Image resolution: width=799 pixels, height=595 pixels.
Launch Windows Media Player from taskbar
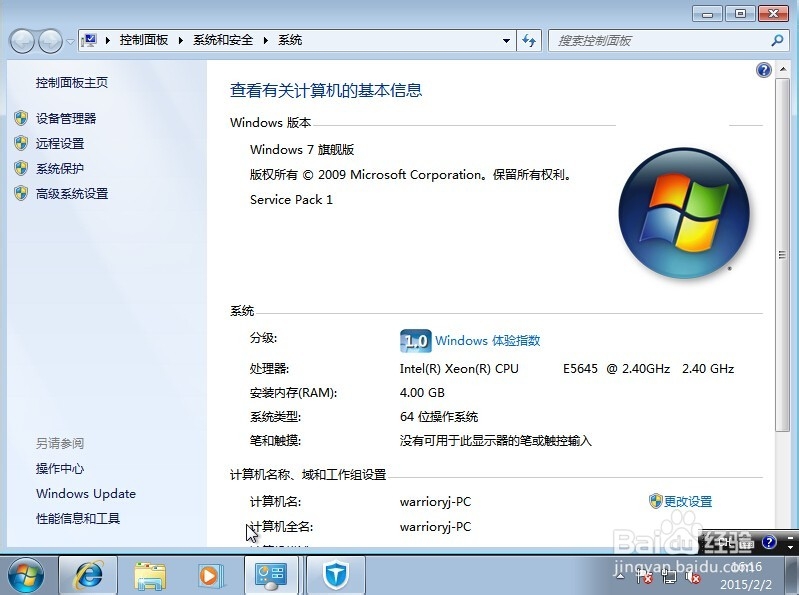click(211, 576)
